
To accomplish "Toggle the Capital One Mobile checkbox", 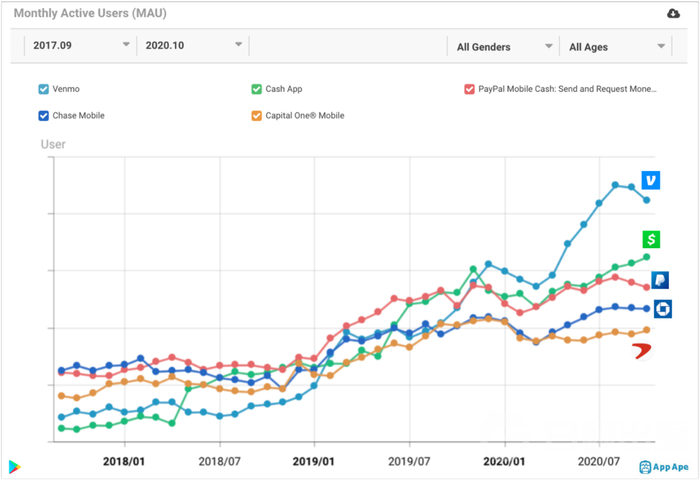I will point(257,115).
